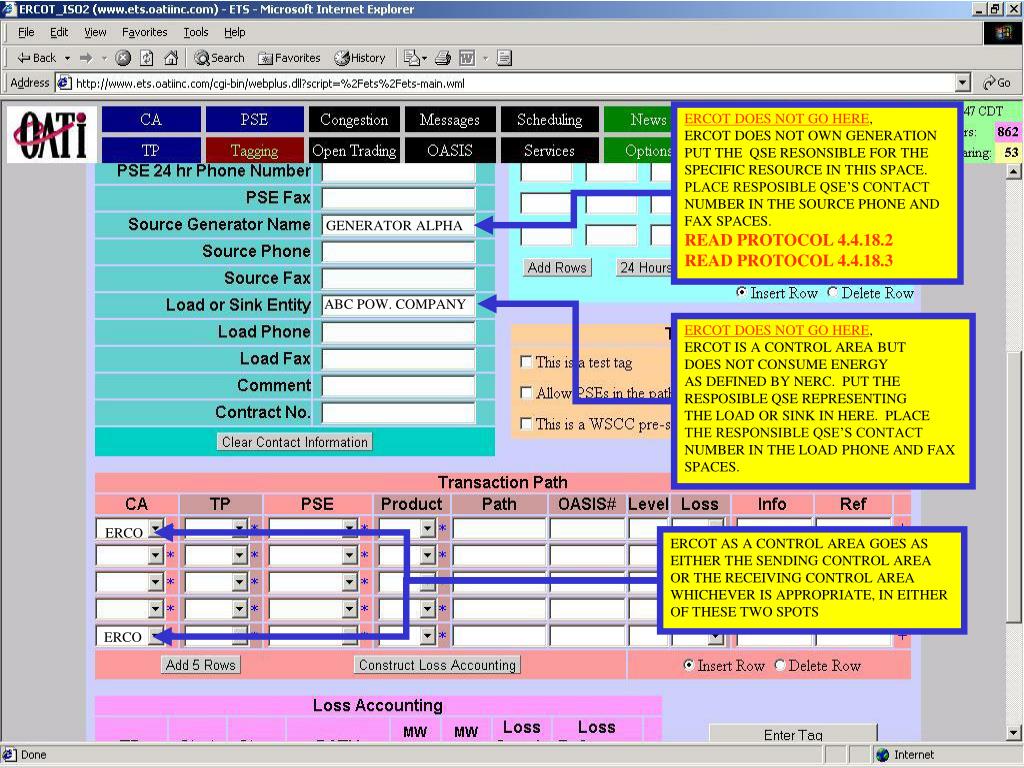Print the current page
The image size is (1024, 768).
443,58
